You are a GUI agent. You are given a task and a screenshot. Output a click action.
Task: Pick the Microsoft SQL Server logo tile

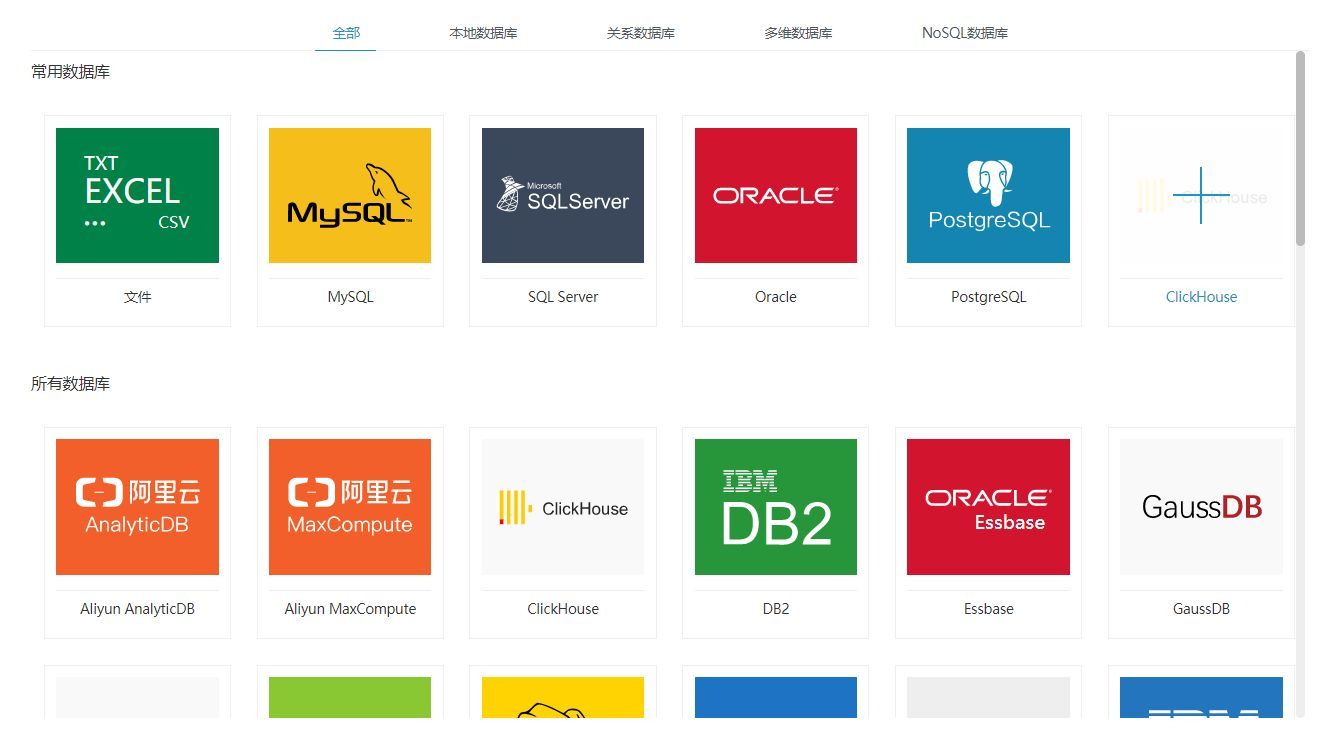click(563, 195)
